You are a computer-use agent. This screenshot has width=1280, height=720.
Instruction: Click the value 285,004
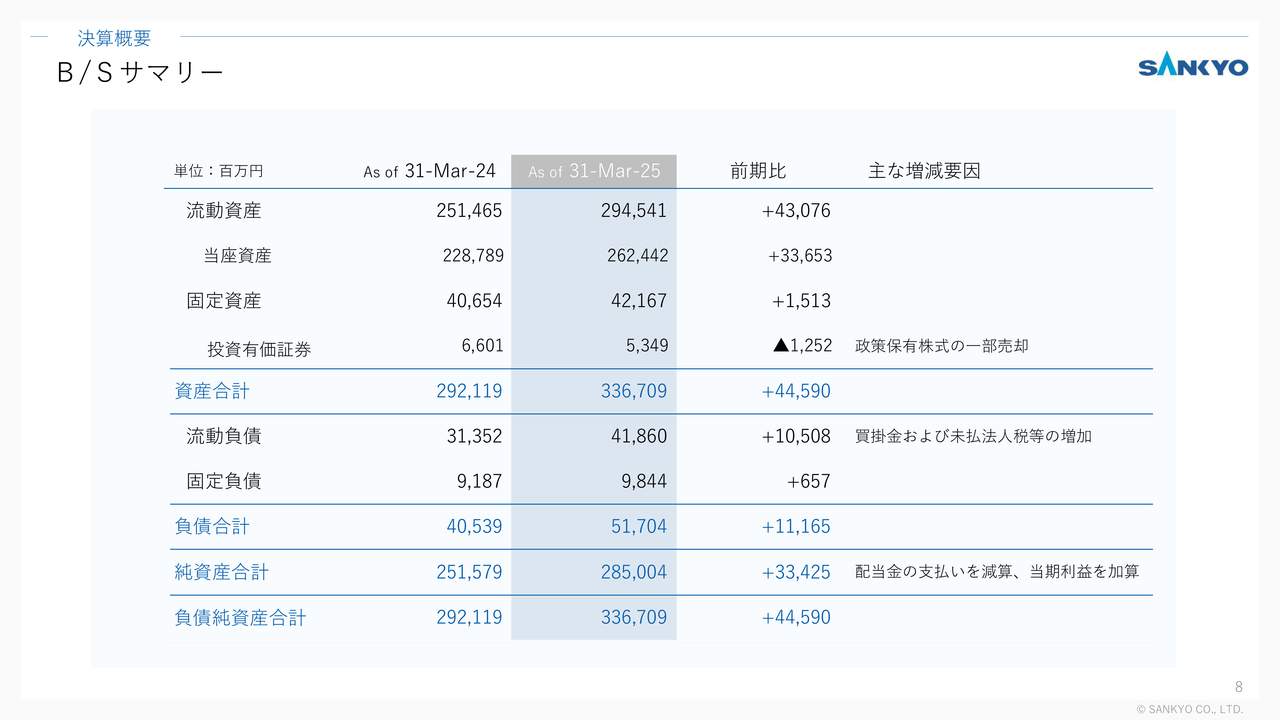634,572
